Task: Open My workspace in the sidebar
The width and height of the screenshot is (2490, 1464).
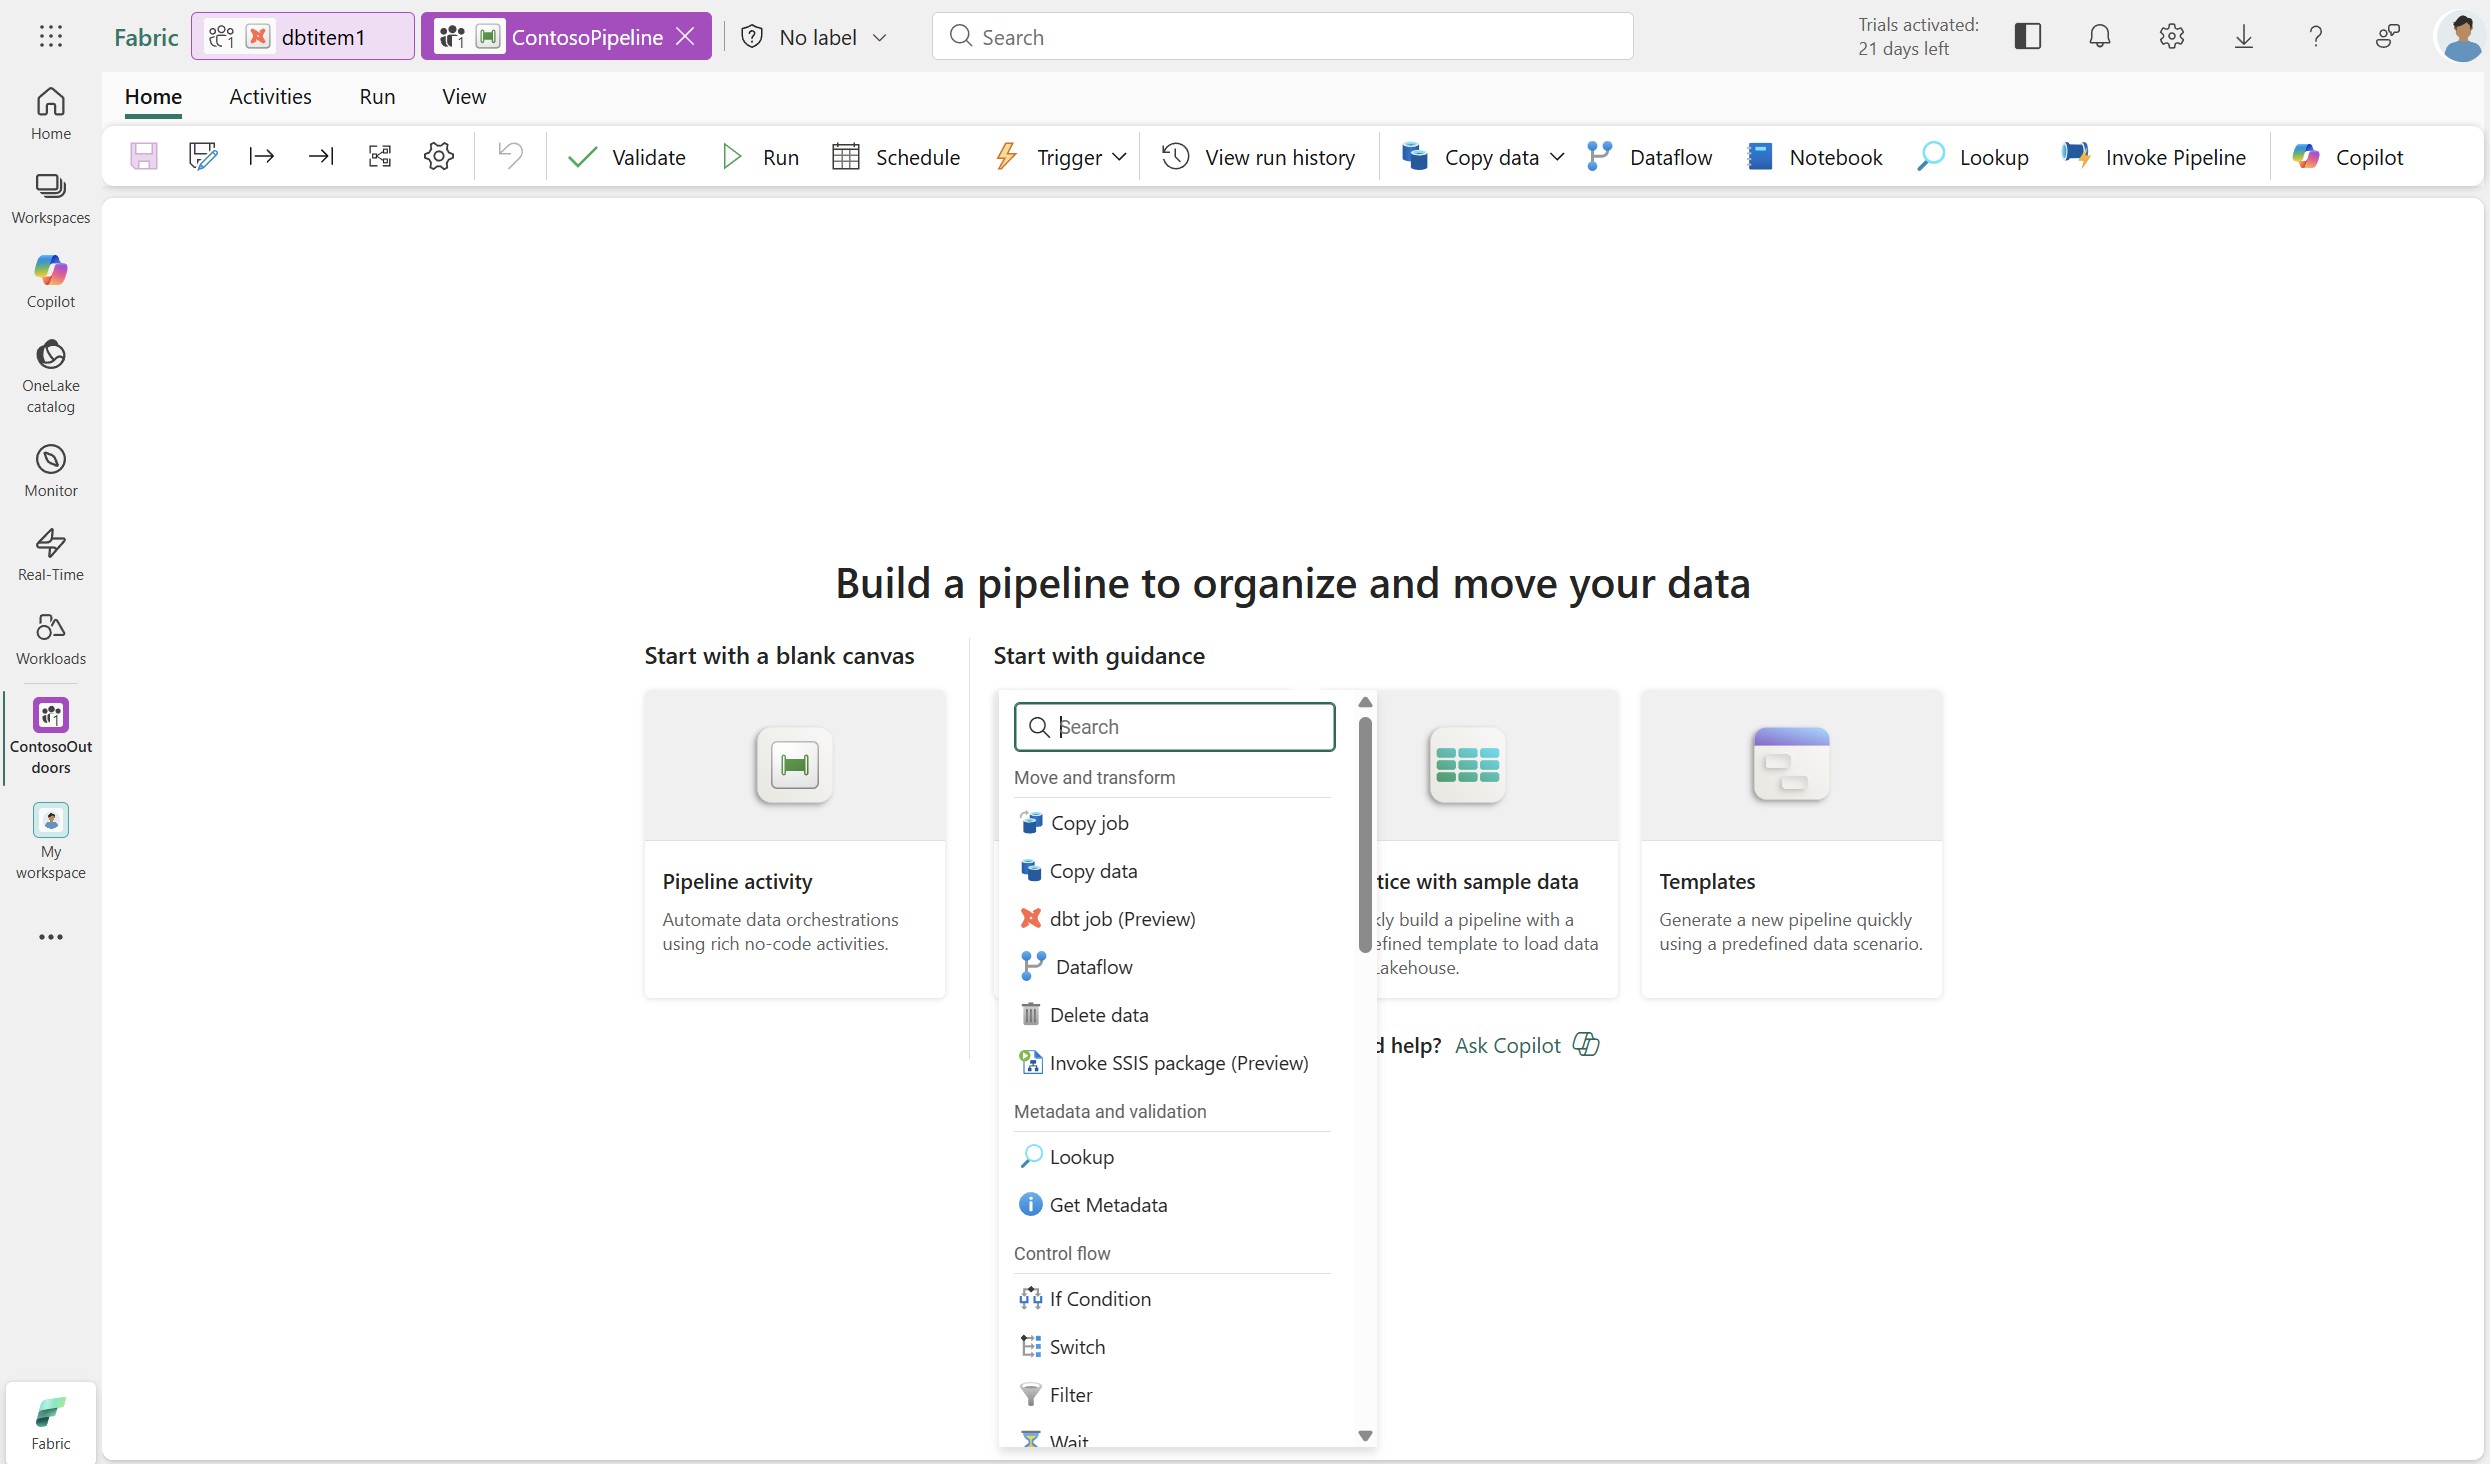Action: pyautogui.click(x=51, y=842)
